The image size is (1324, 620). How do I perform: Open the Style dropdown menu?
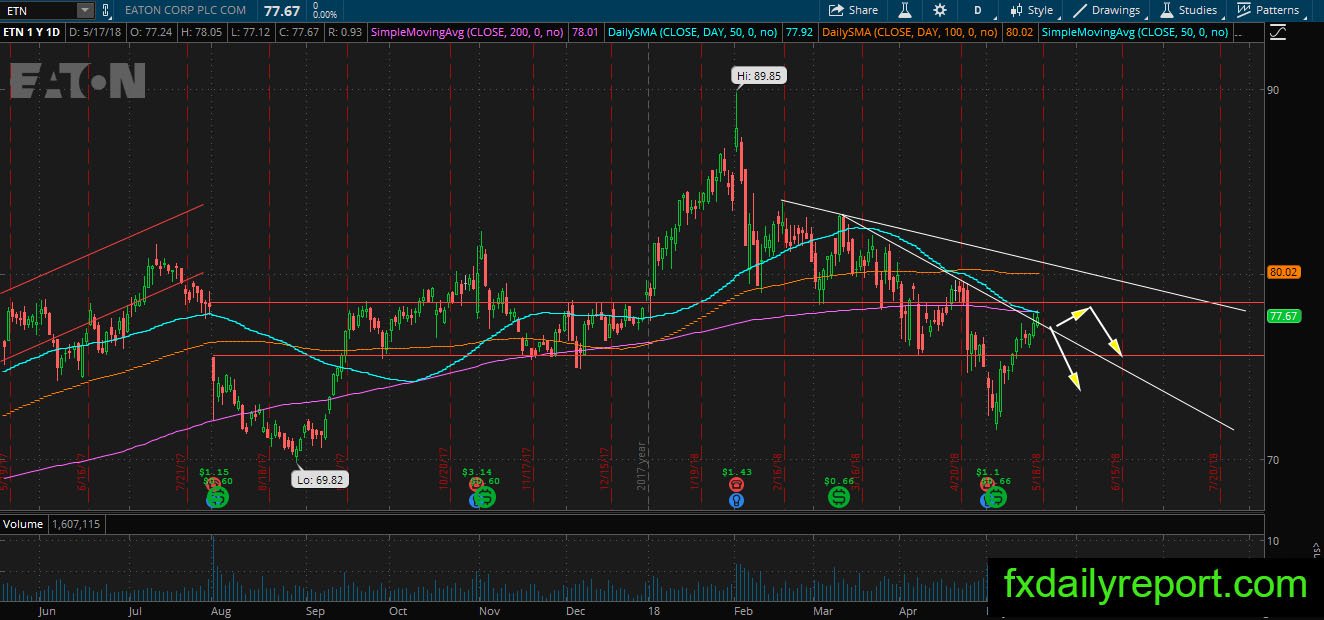pos(1032,10)
